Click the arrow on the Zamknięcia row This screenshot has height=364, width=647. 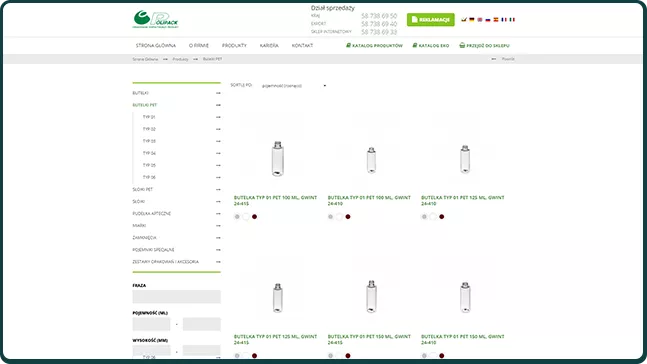click(x=218, y=238)
